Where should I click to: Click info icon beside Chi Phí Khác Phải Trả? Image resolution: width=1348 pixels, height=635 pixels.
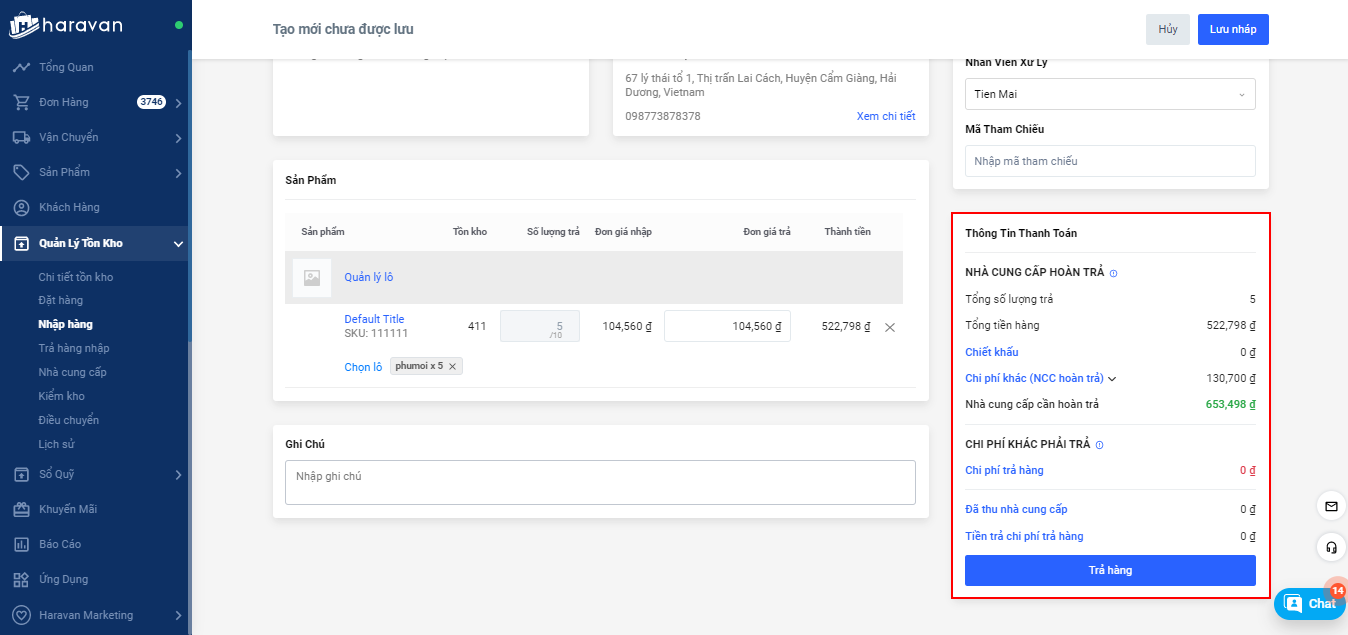1099,445
